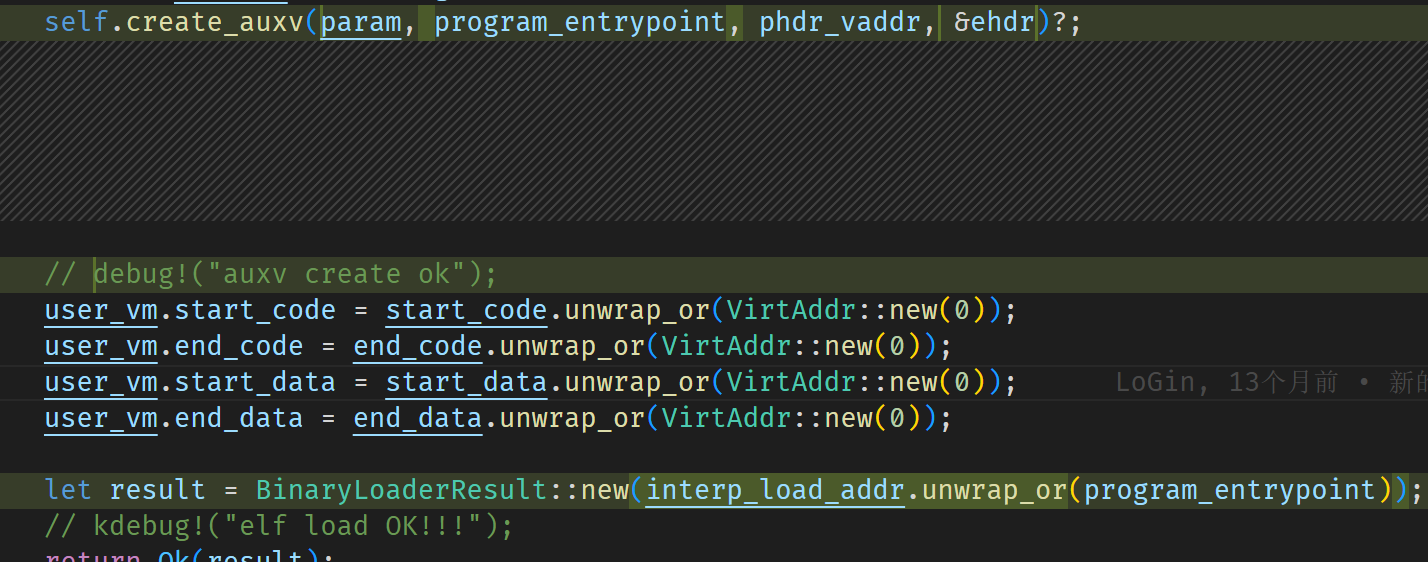The image size is (1428, 562).
Task: Click the BinaryLoaderResult type name
Action: pos(402,490)
